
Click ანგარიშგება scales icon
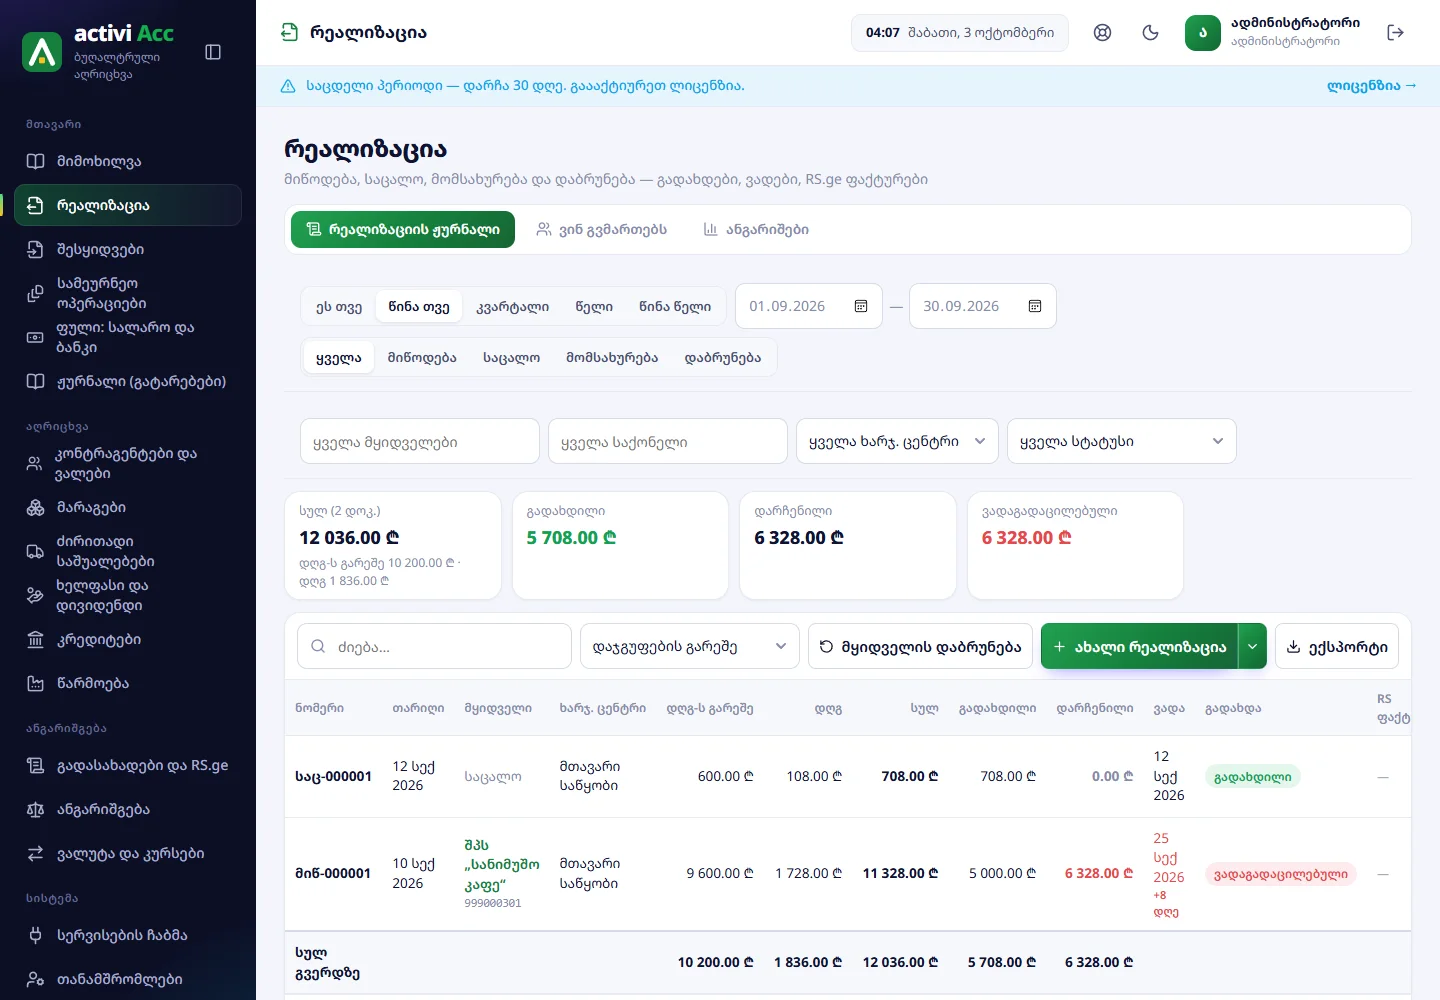pos(35,809)
